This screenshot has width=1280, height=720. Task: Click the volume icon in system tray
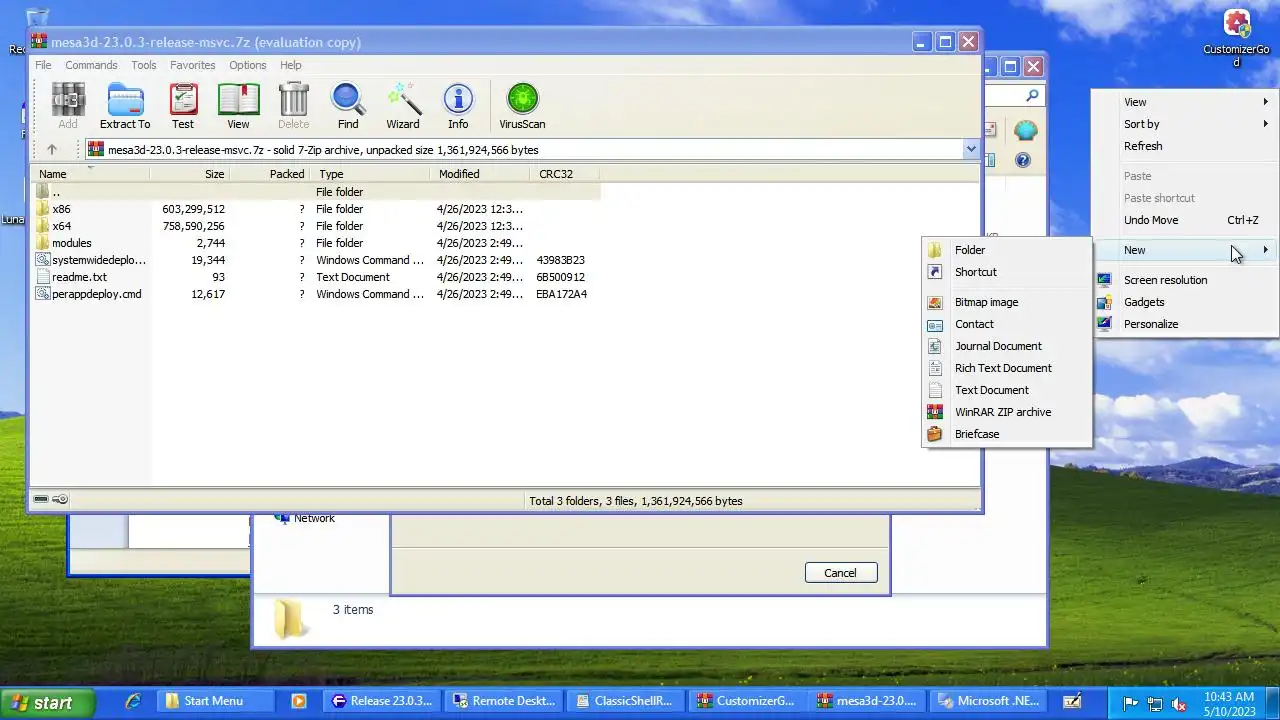(x=1179, y=703)
